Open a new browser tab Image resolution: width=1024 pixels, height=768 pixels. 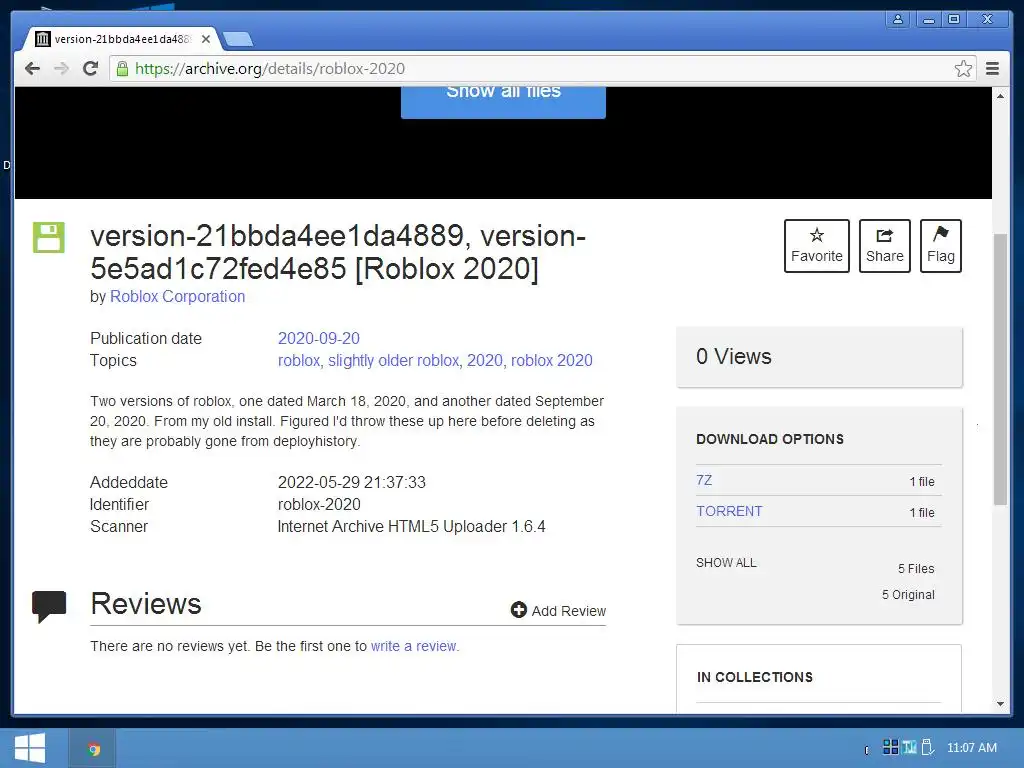(x=238, y=40)
